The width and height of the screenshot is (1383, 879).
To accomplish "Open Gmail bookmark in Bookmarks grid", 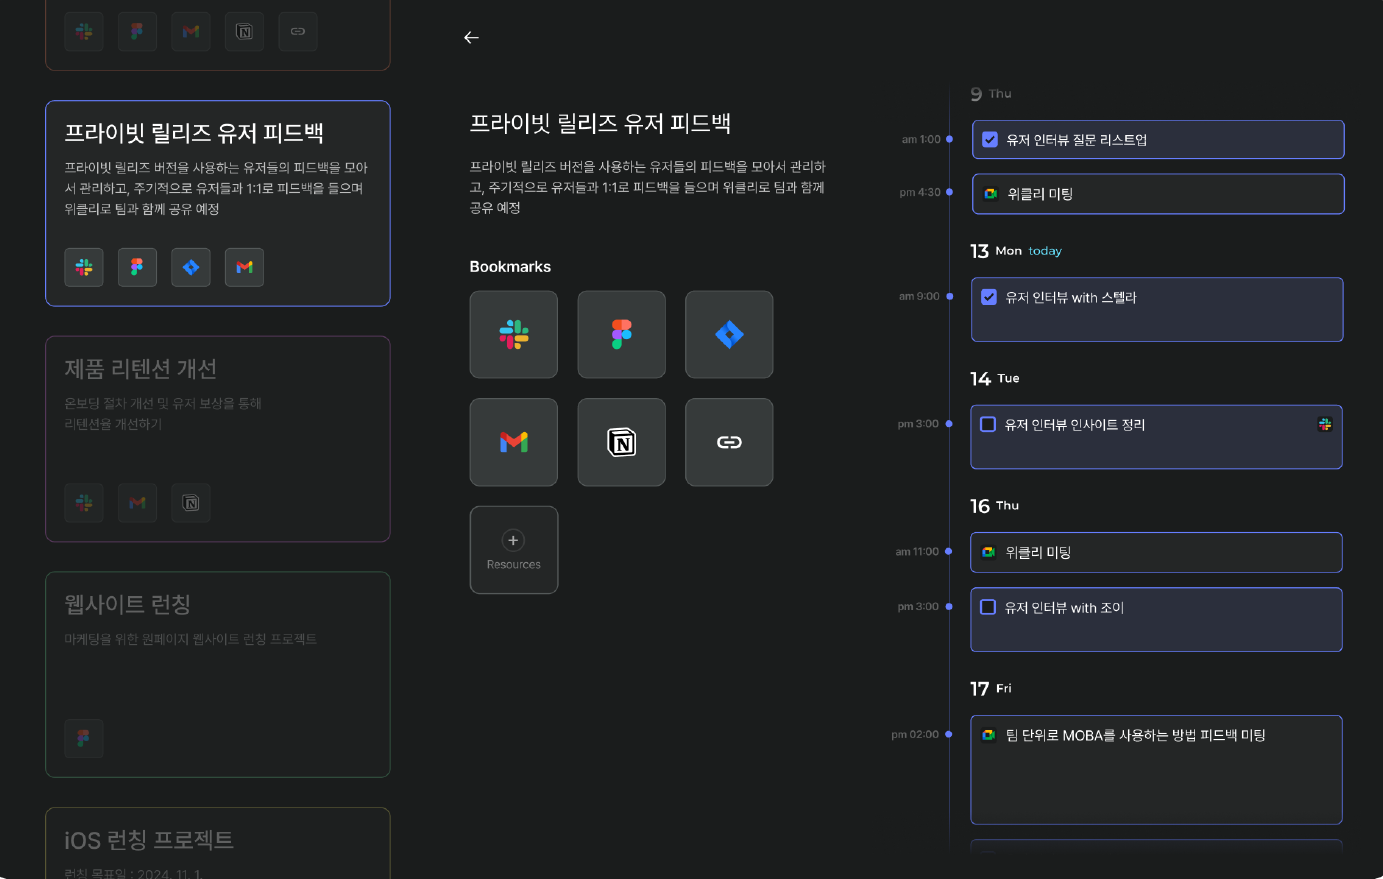I will click(x=514, y=442).
